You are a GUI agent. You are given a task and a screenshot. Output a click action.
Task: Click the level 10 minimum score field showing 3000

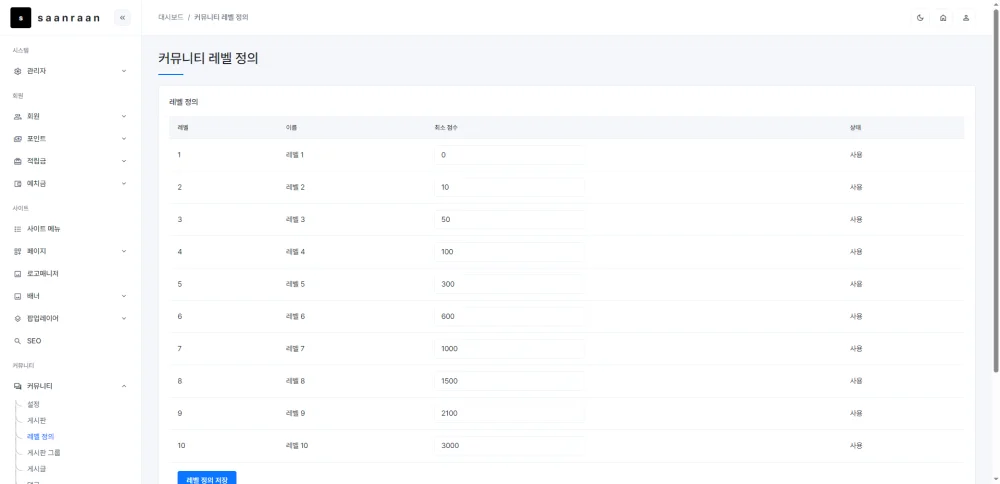[509, 446]
